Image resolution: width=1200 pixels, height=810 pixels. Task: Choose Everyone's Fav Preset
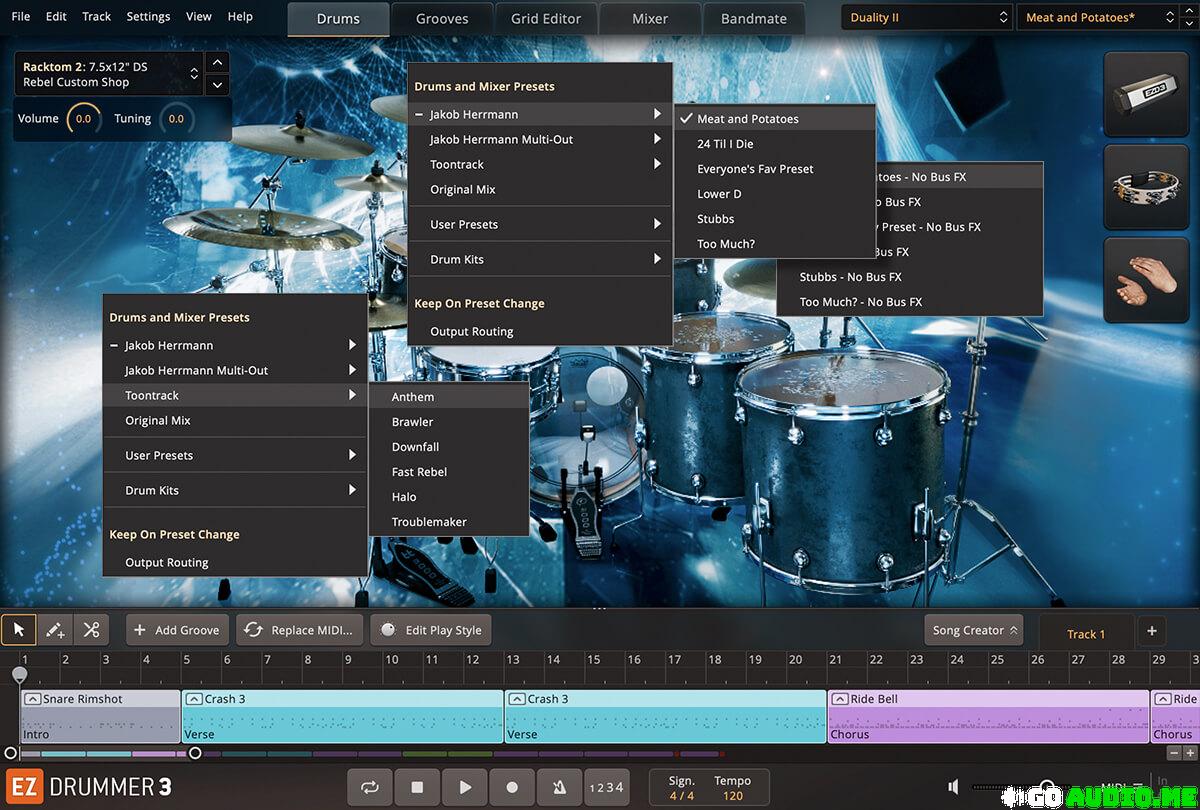[775, 168]
